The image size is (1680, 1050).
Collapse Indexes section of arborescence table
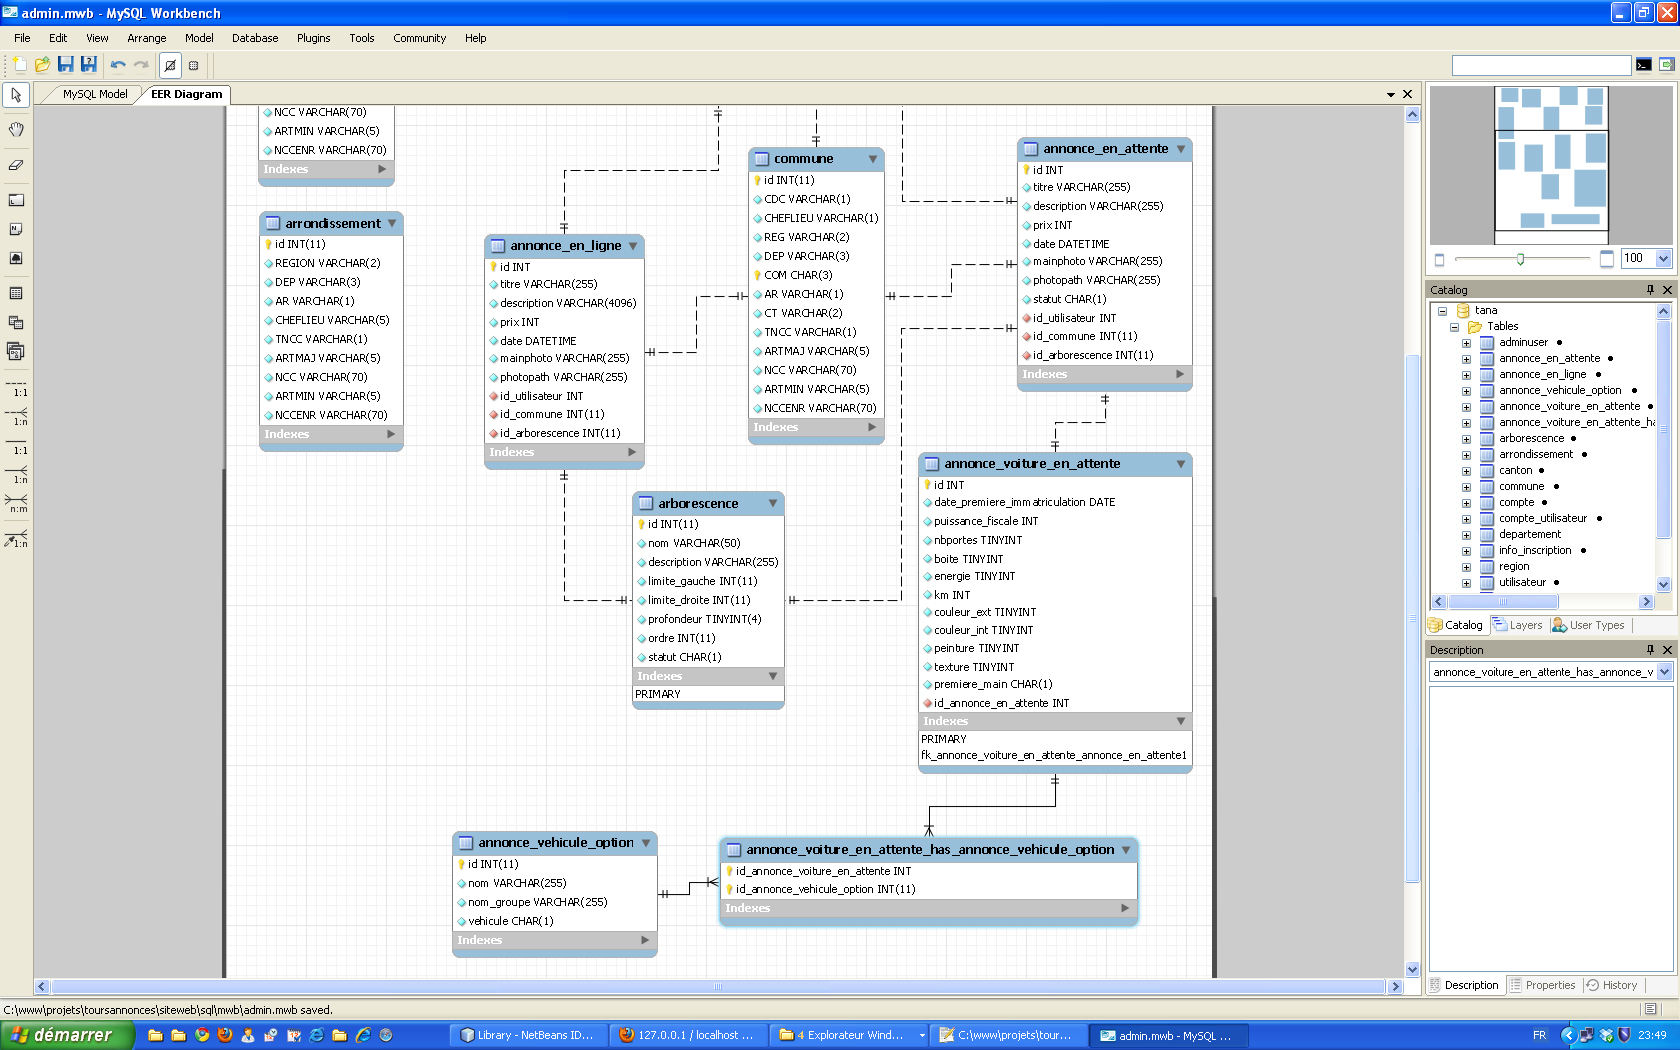coord(773,676)
